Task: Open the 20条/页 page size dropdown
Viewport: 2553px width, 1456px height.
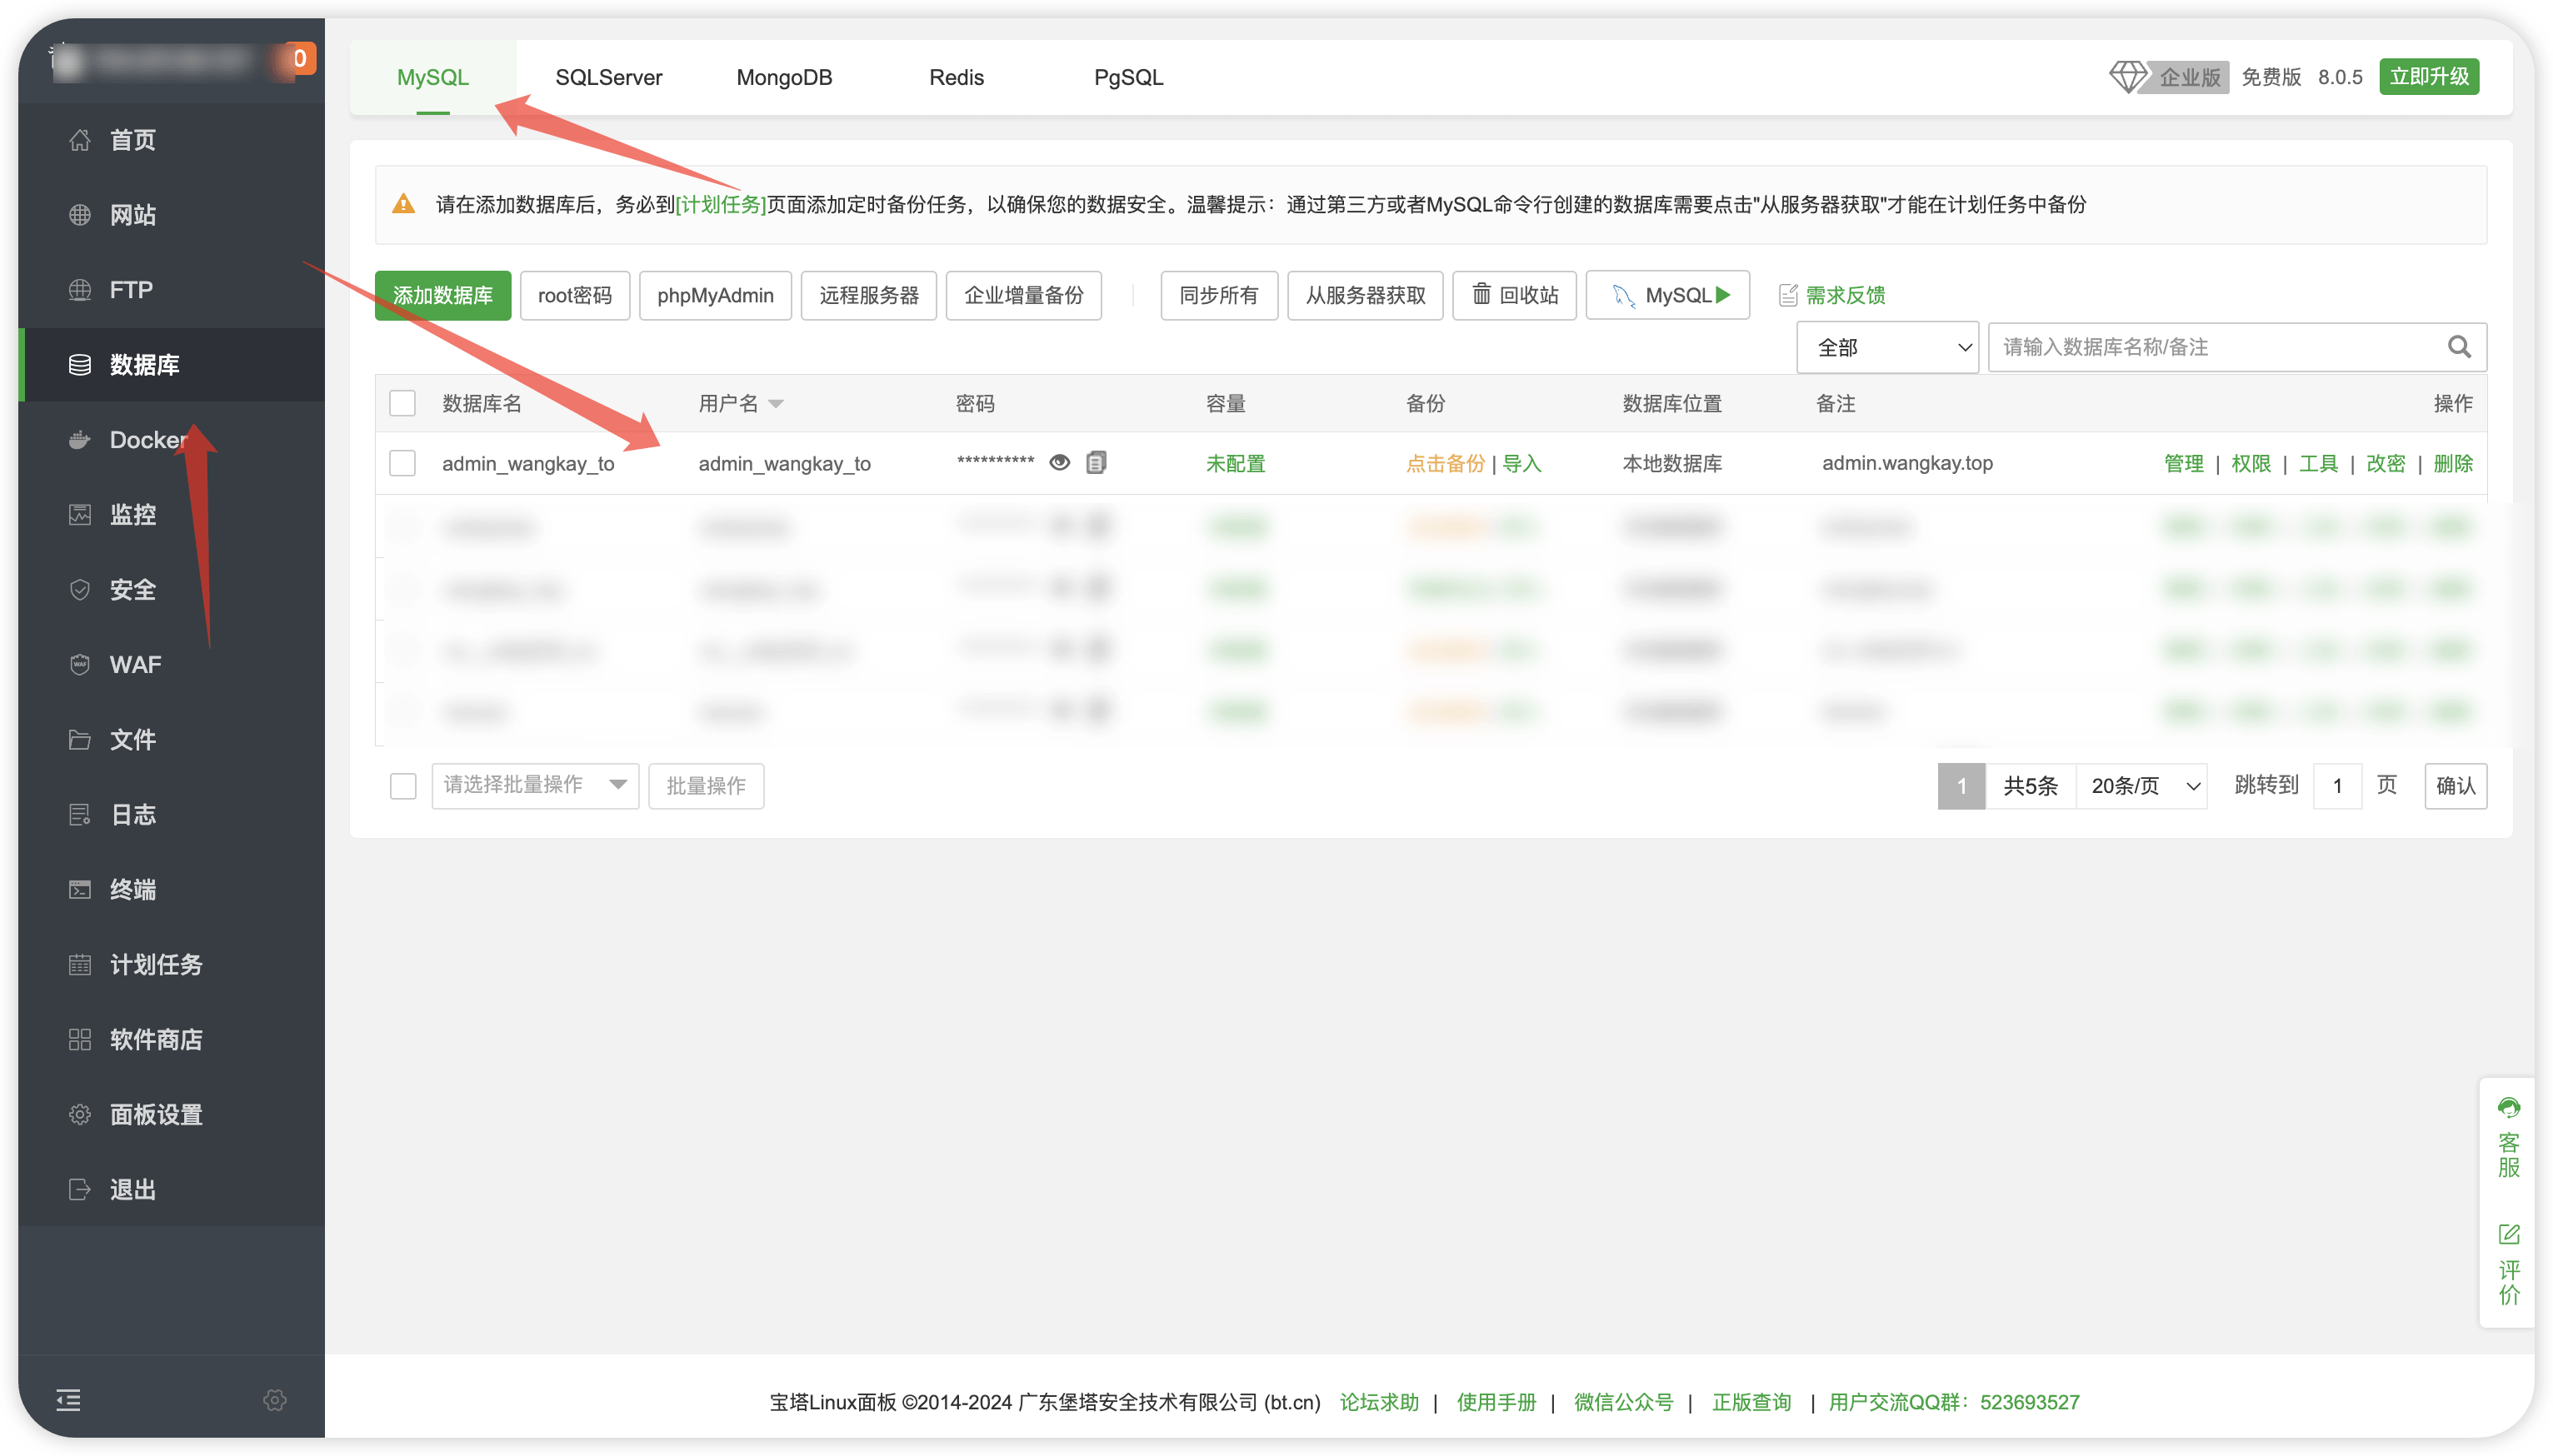Action: coord(2142,786)
